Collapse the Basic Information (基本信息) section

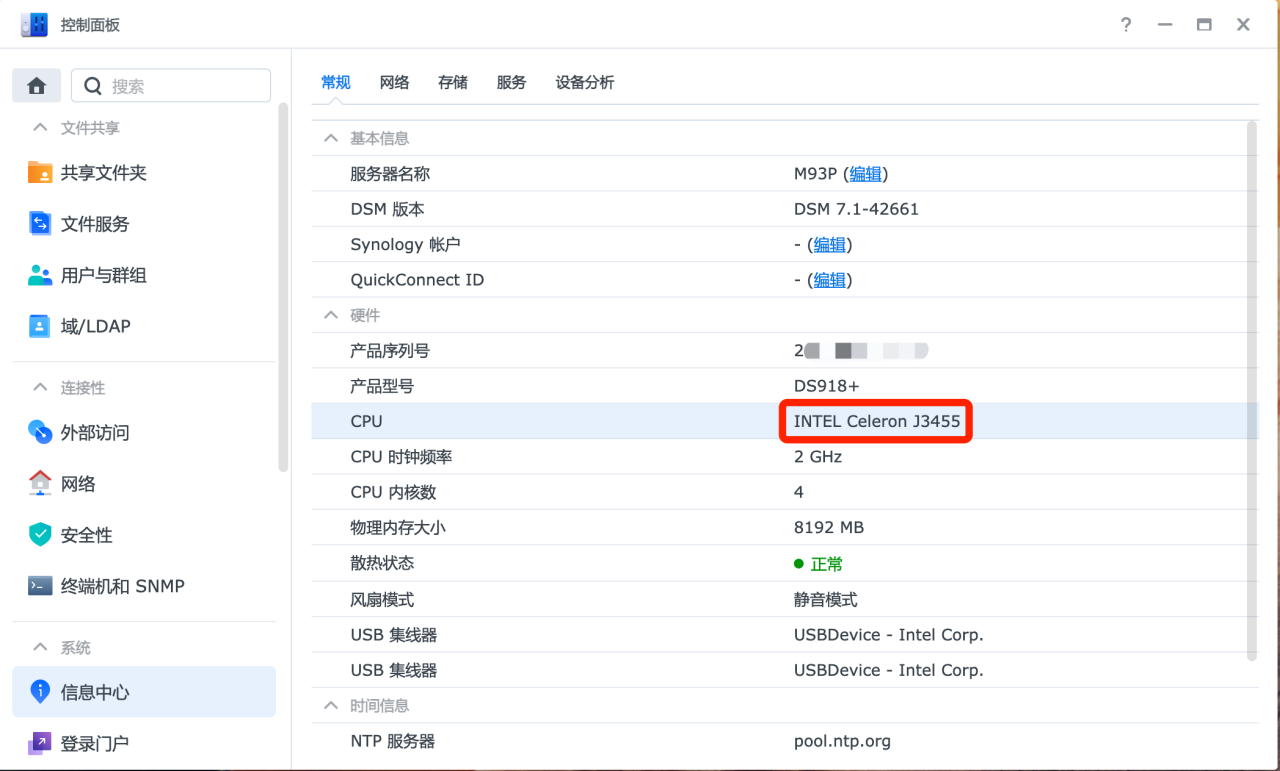click(330, 138)
